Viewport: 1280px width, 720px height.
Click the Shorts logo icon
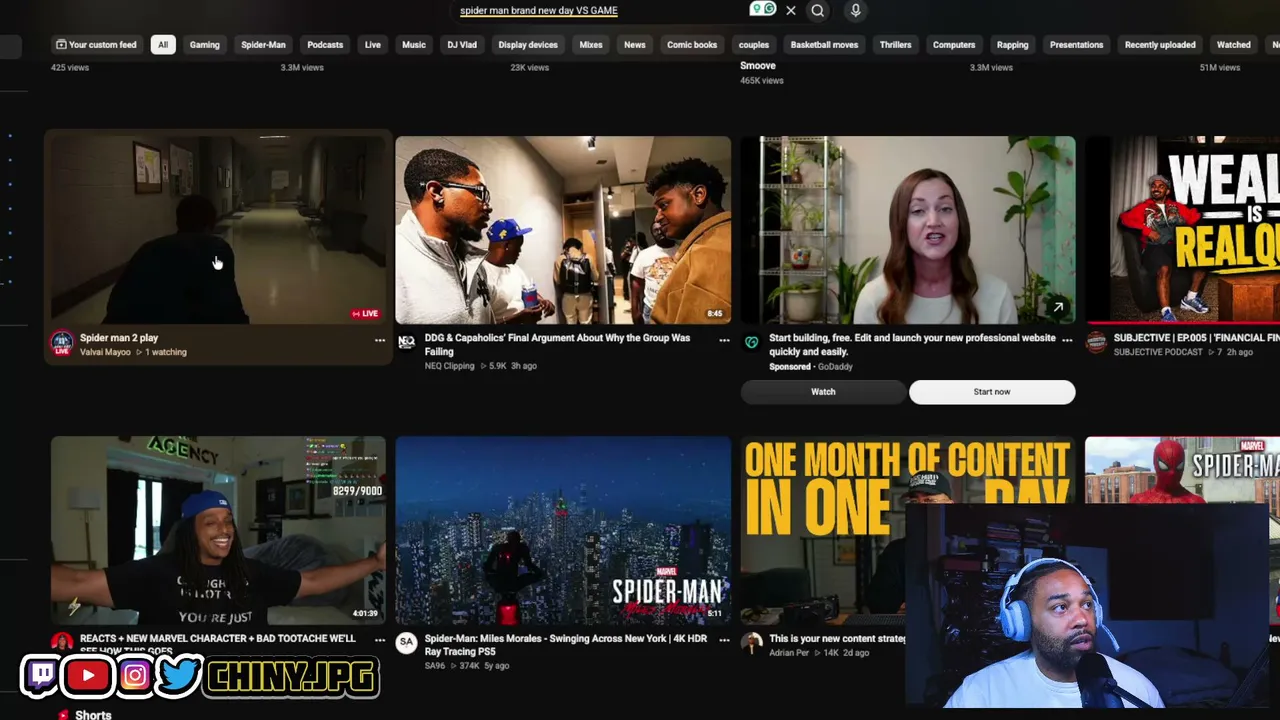coord(63,714)
